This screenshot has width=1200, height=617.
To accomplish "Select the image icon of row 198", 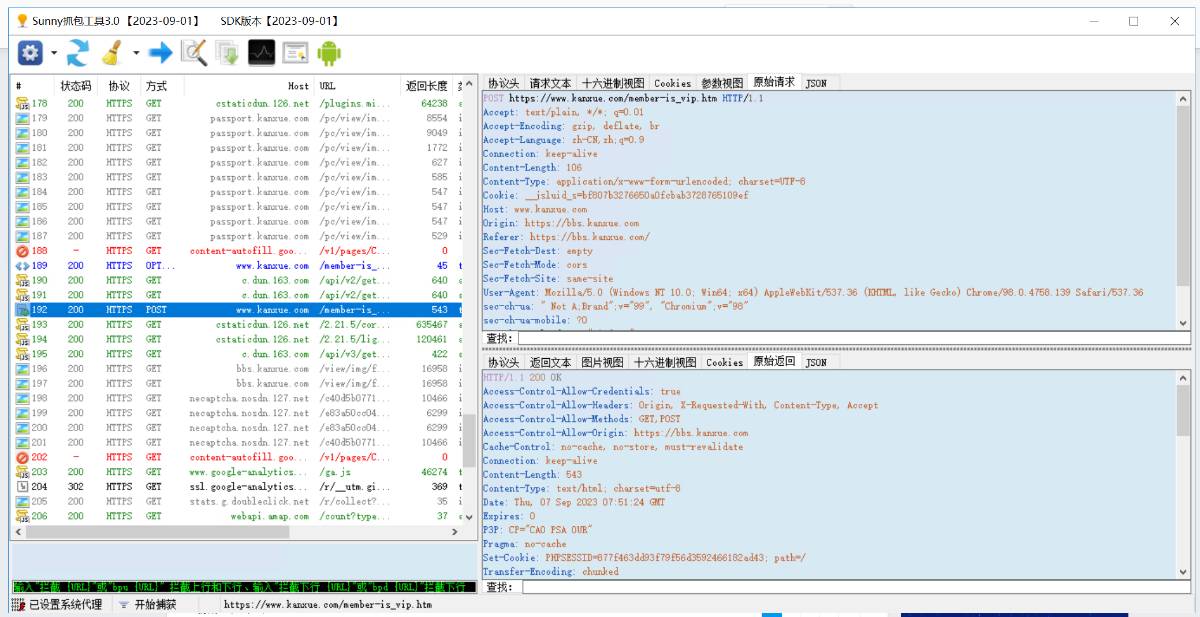I will [x=22, y=398].
